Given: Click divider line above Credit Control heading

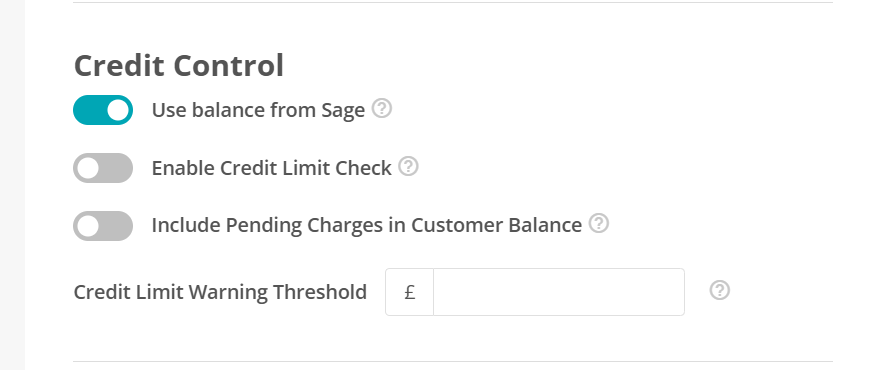Looking at the screenshot, I should (x=453, y=3).
